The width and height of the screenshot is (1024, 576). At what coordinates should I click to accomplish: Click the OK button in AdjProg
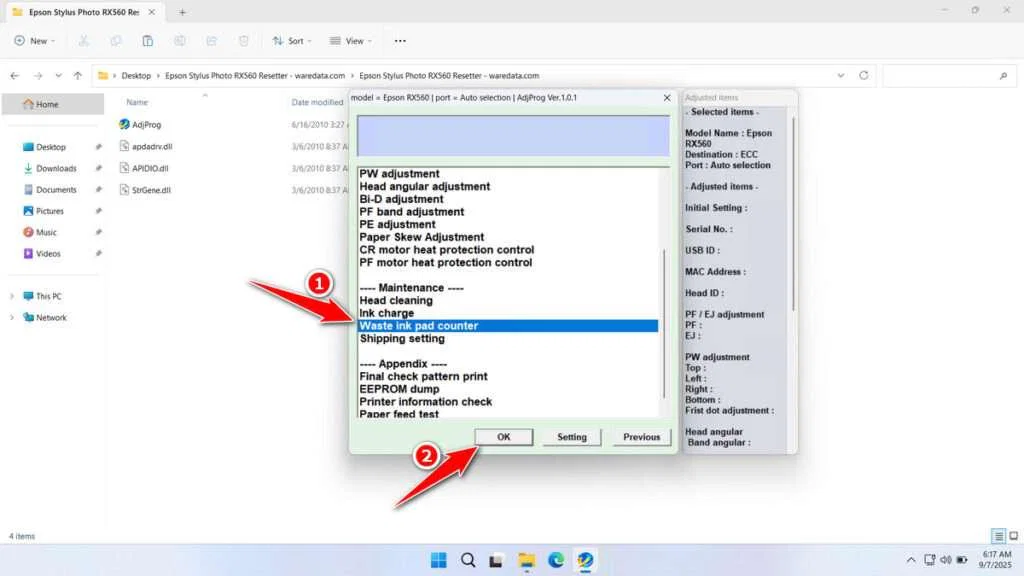503,437
